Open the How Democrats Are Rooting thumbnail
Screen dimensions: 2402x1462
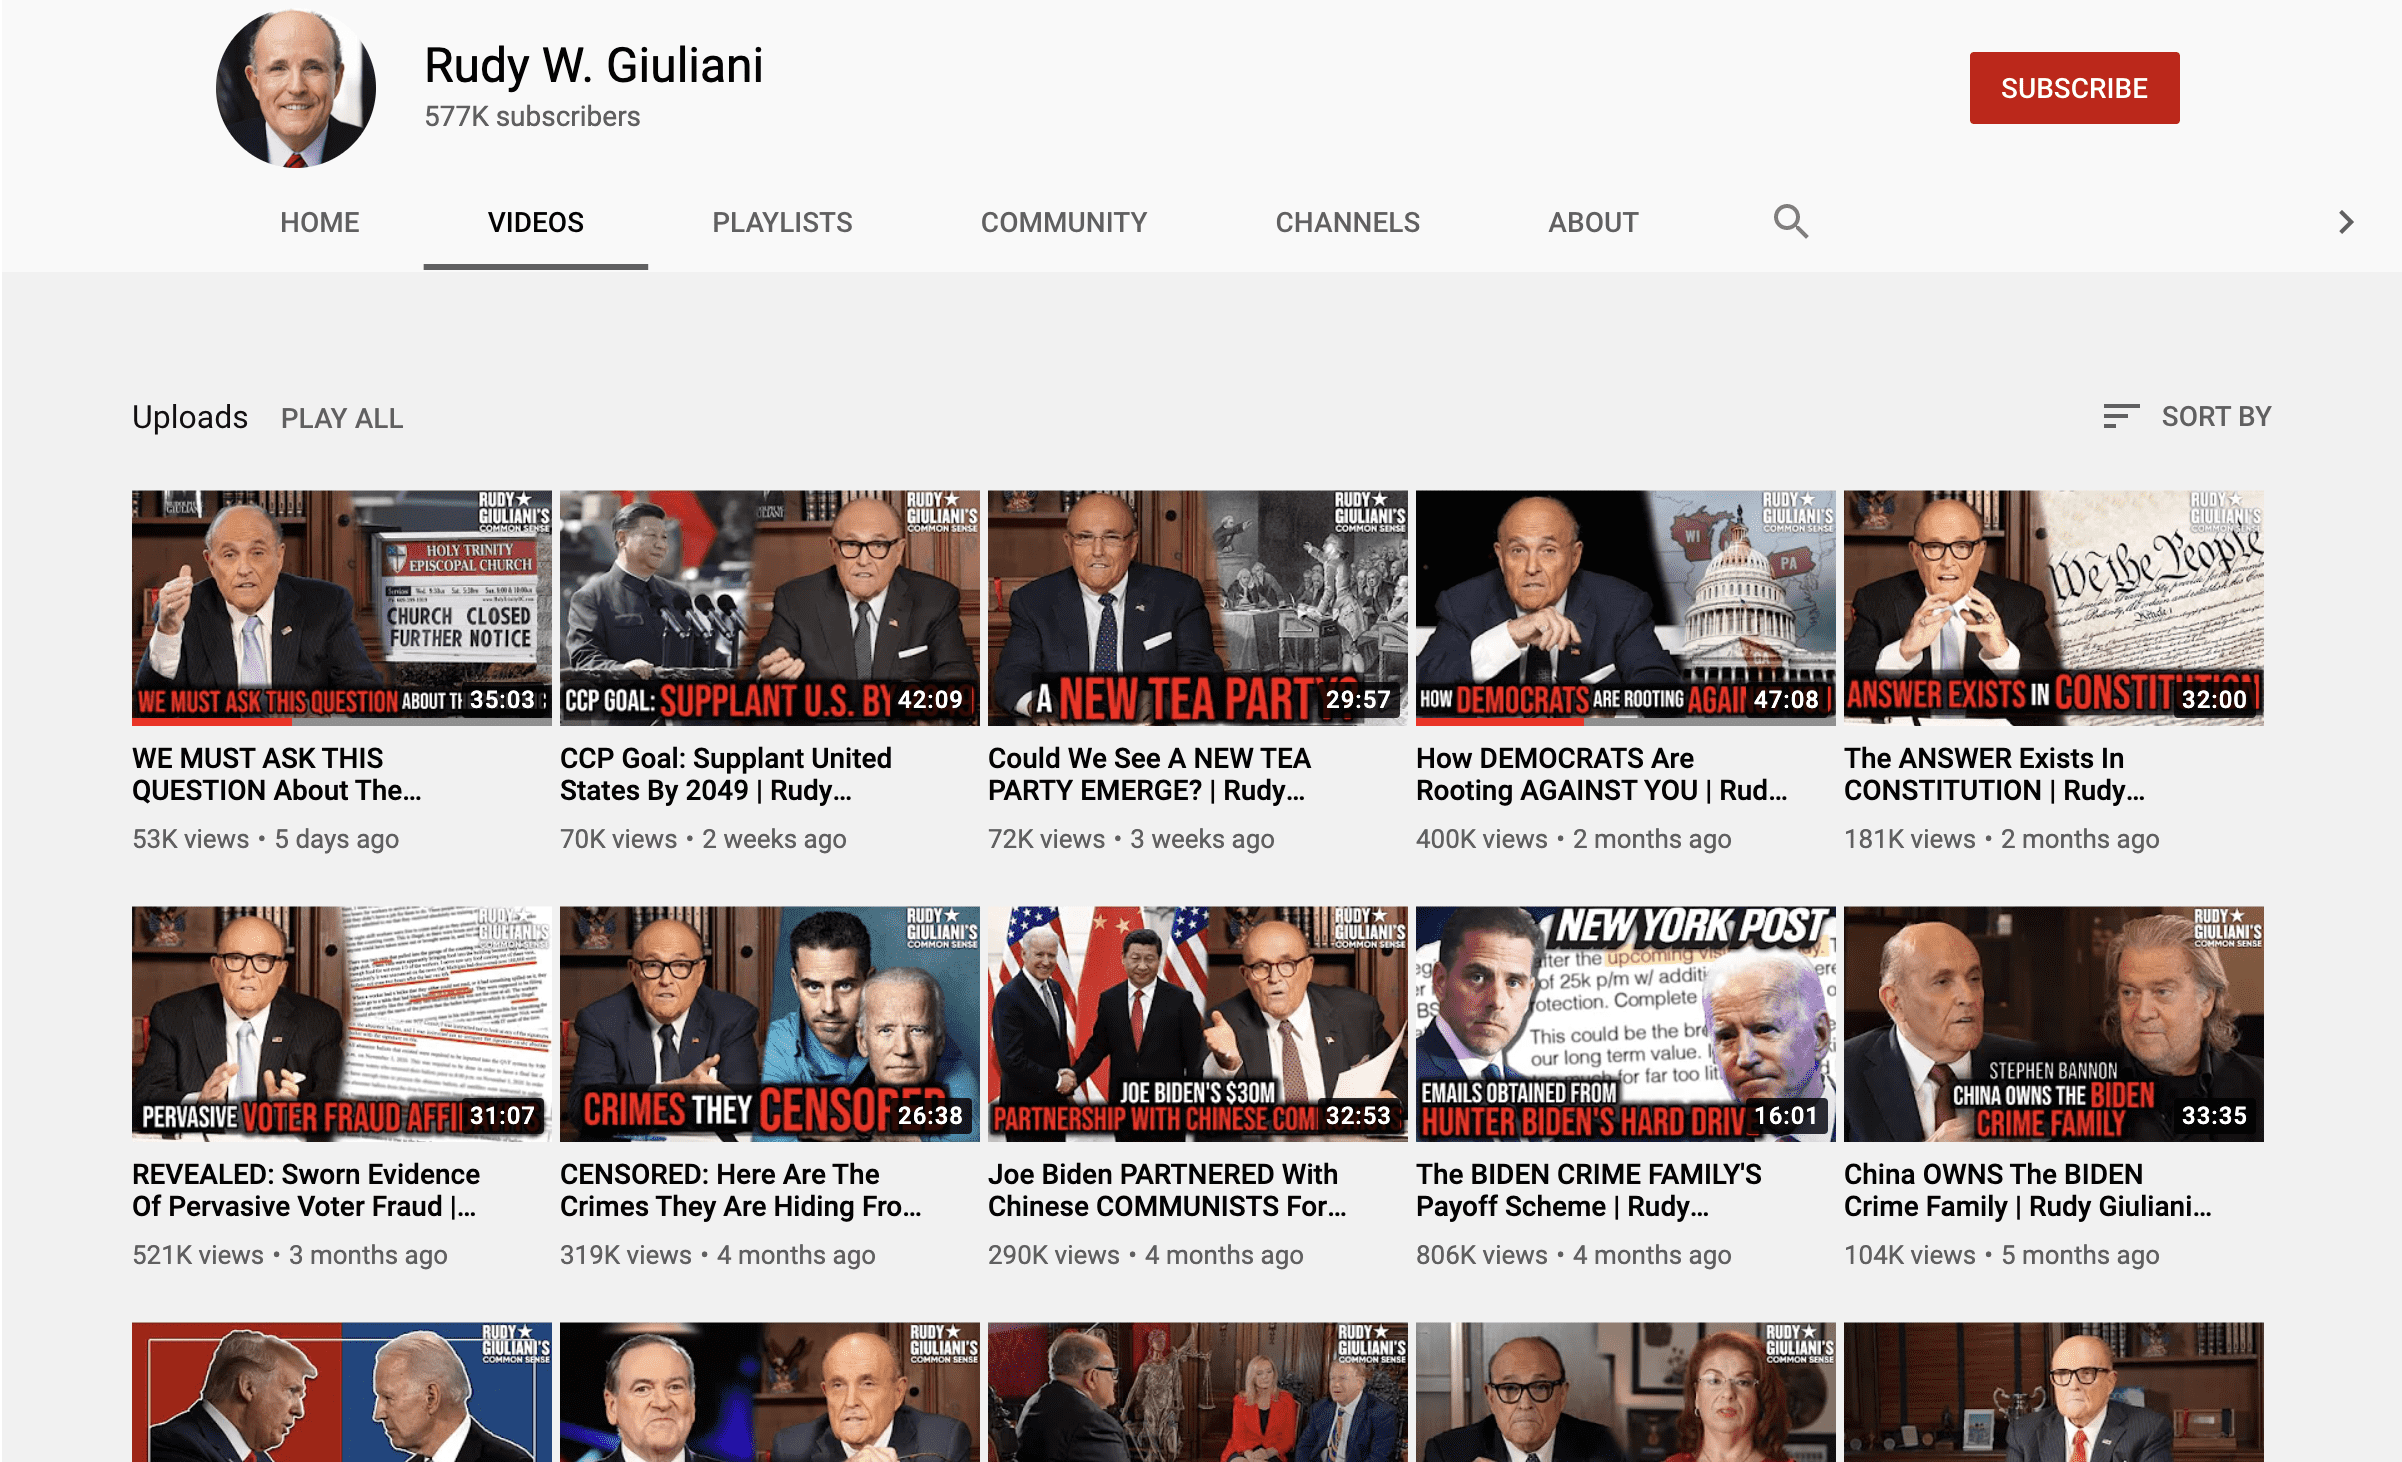coord(1625,607)
